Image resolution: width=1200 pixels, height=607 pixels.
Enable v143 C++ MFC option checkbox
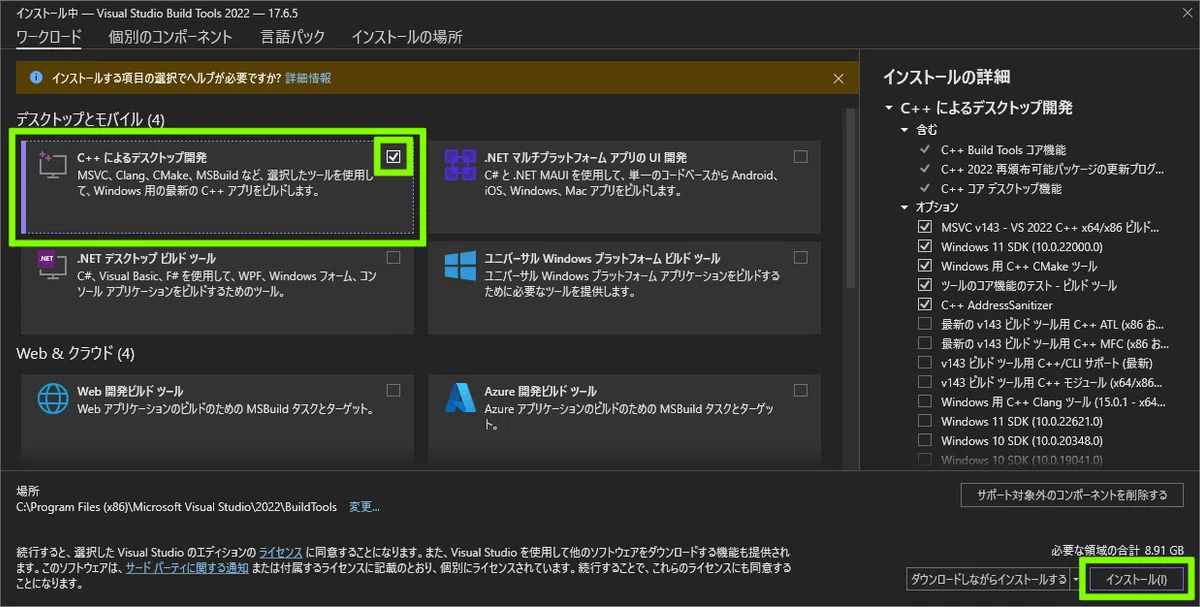coord(924,343)
